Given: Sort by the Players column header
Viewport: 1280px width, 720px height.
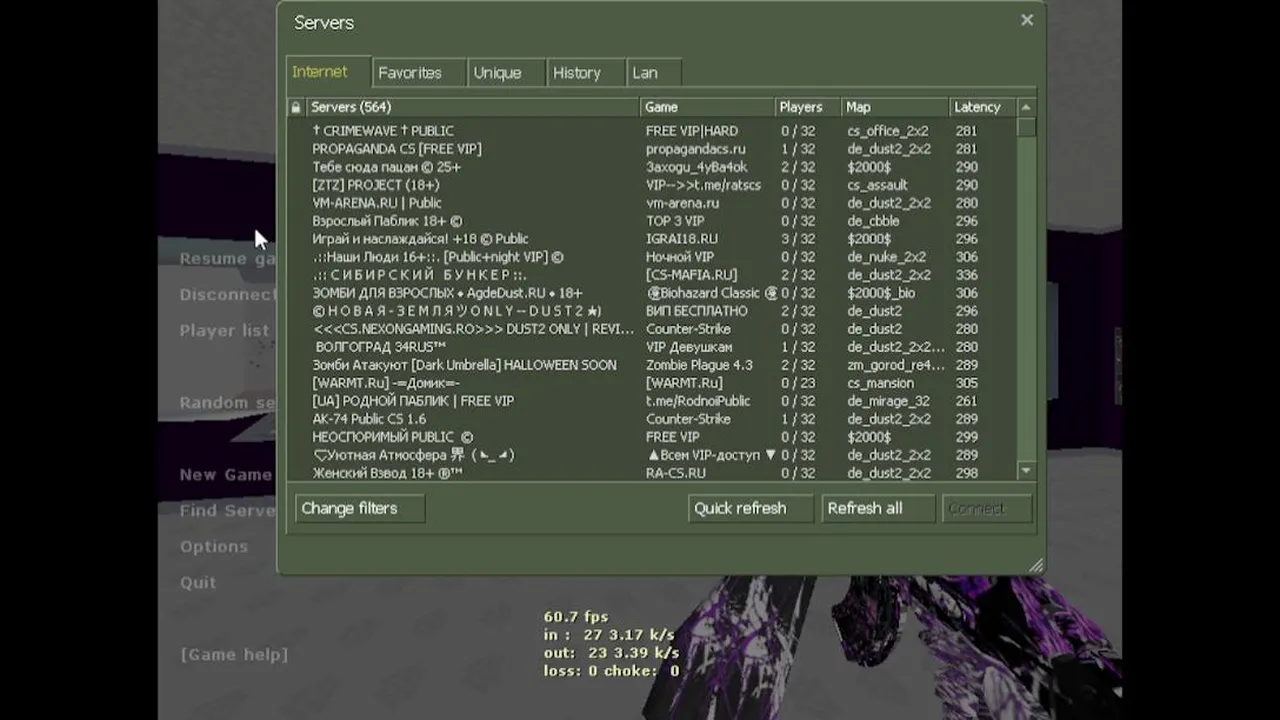Looking at the screenshot, I should click(808, 107).
